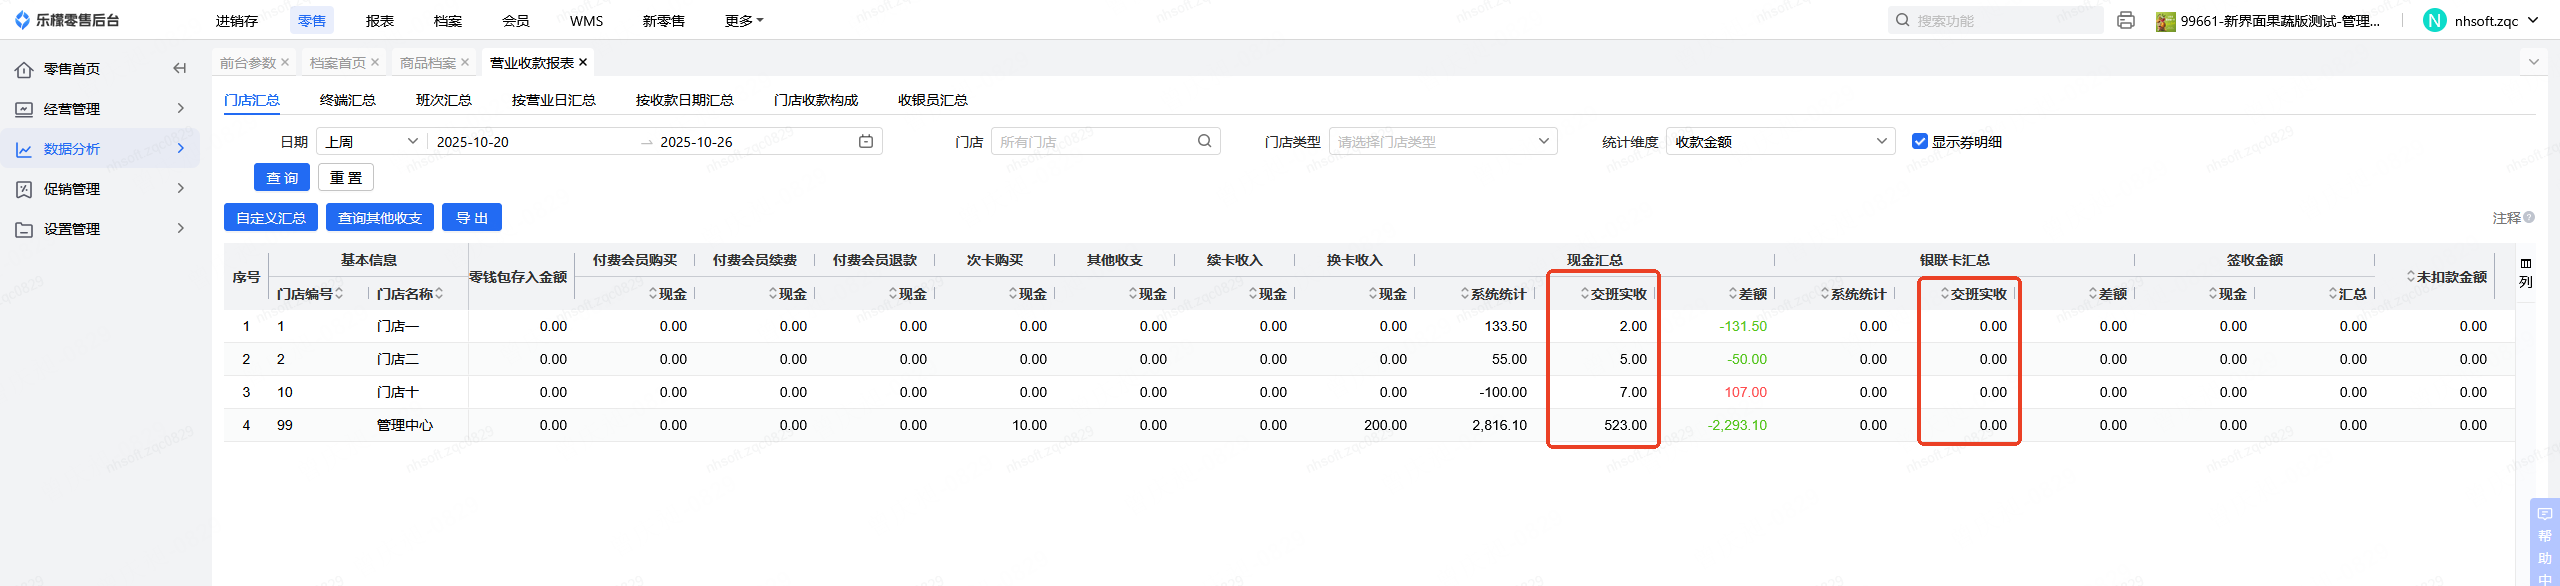Close the 前台参数 tab
Image resolution: width=2560 pixels, height=586 pixels.
[285, 62]
